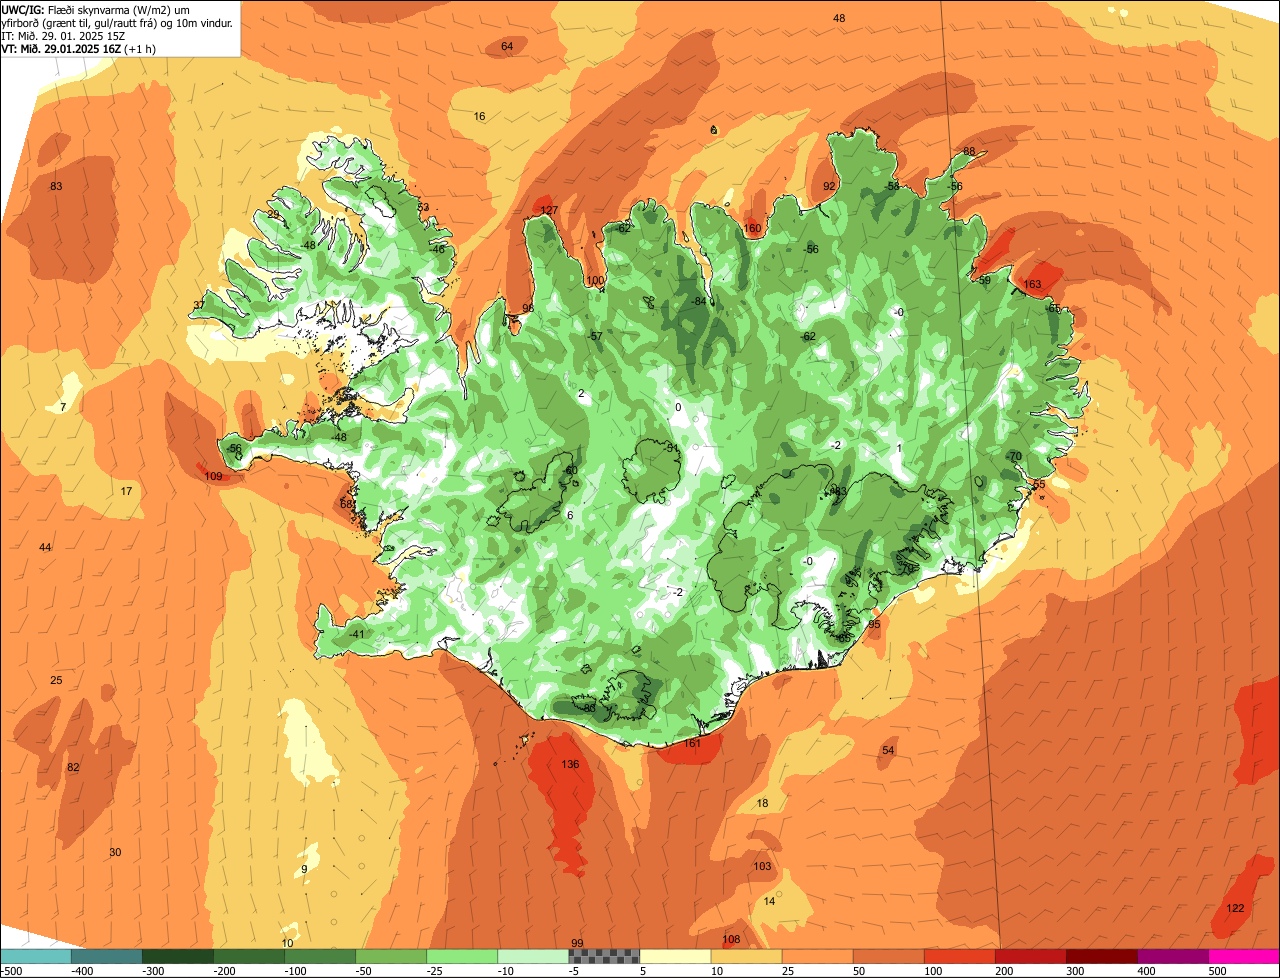Click the map value 108
The width and height of the screenshot is (1280, 978).
(x=731, y=939)
